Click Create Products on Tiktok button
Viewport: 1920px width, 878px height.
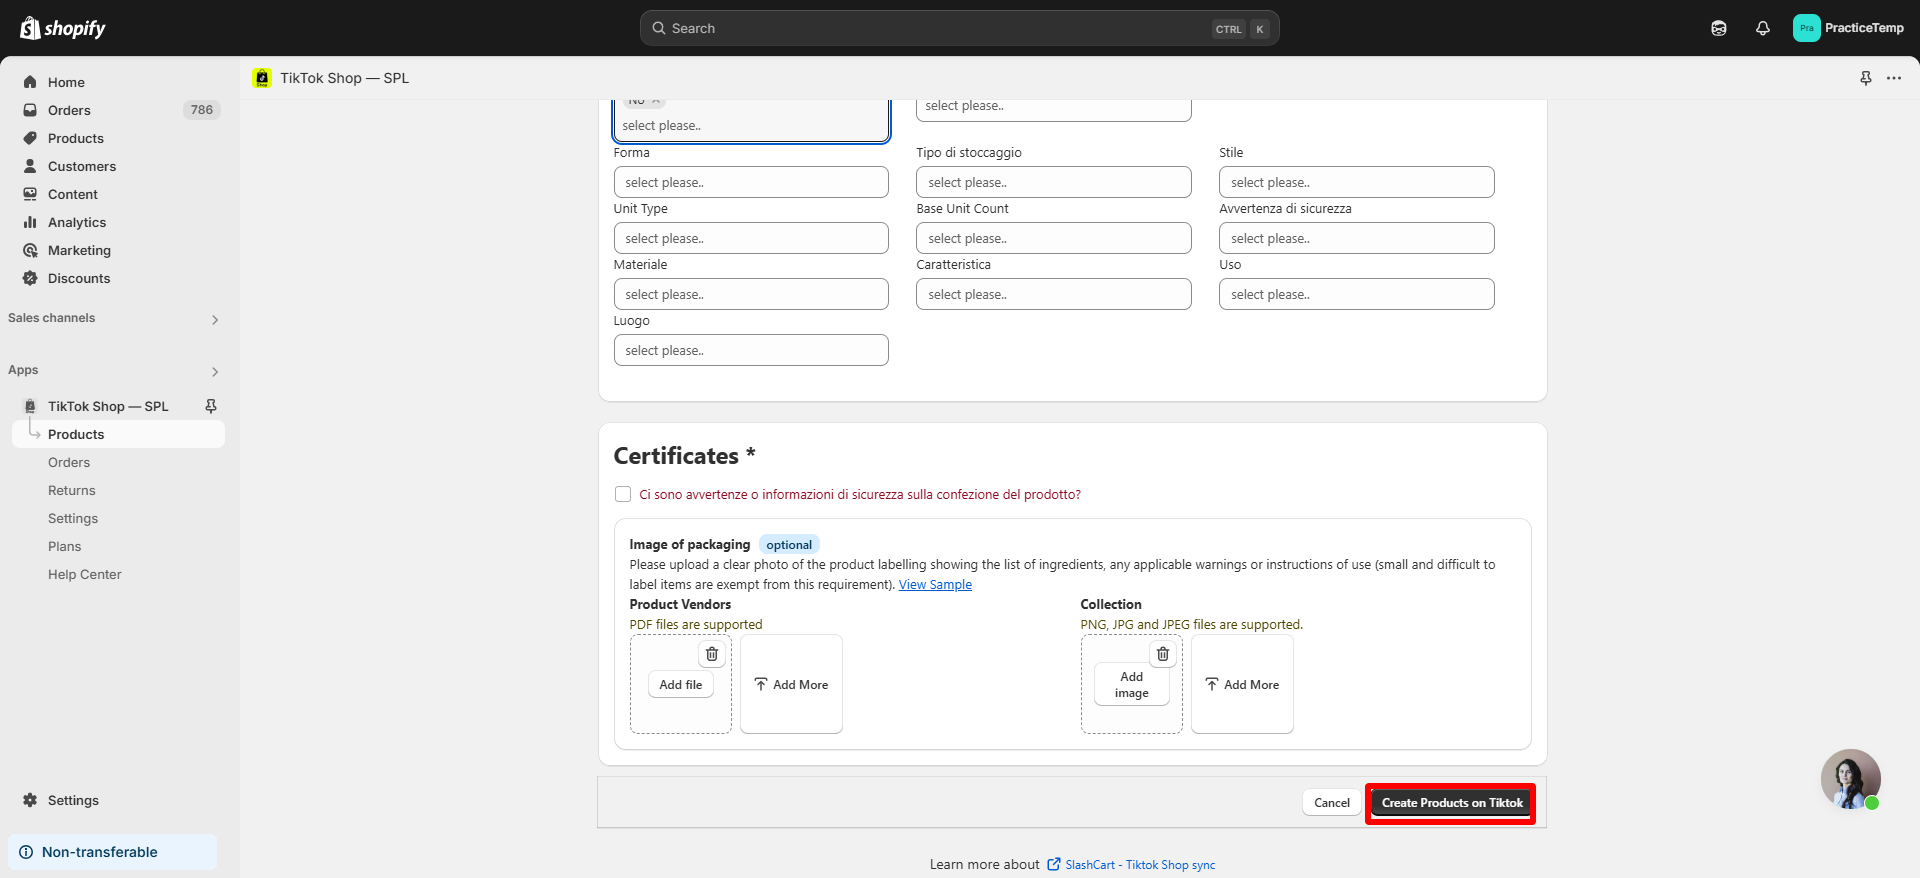[1451, 803]
